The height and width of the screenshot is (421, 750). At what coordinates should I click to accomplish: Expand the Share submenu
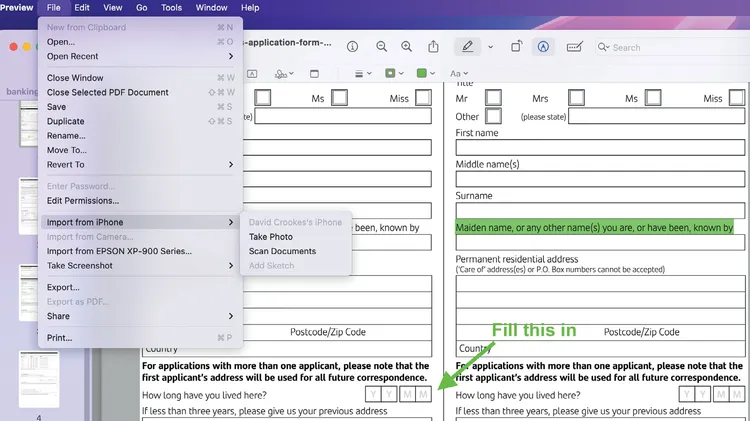tap(140, 316)
